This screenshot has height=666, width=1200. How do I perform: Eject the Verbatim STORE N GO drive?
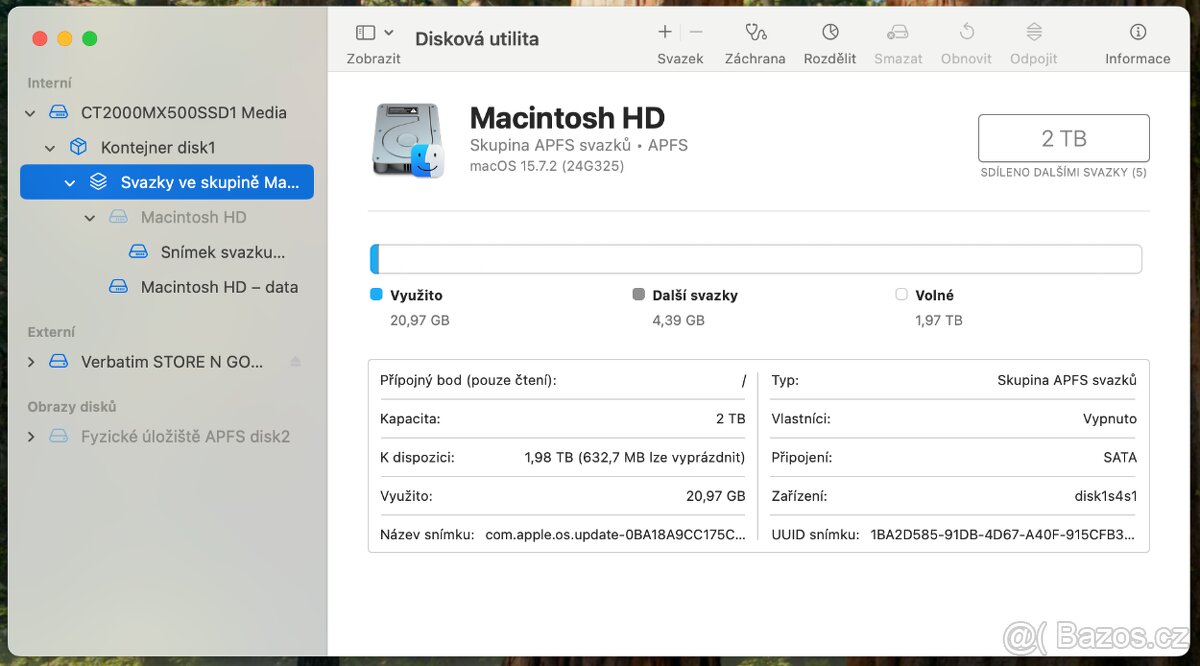tap(295, 361)
